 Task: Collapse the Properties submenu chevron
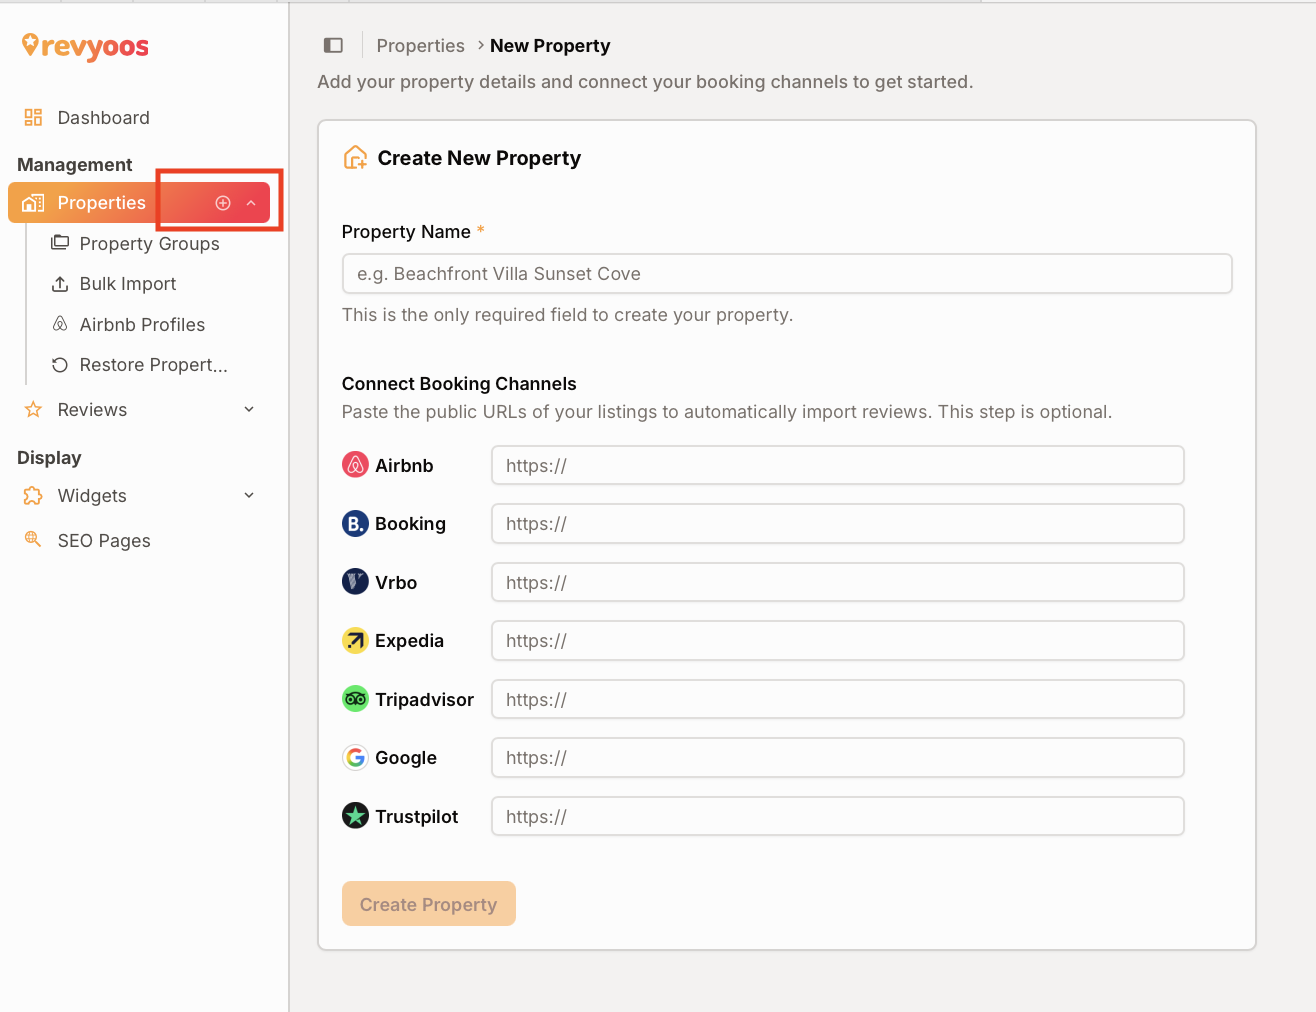tap(251, 203)
